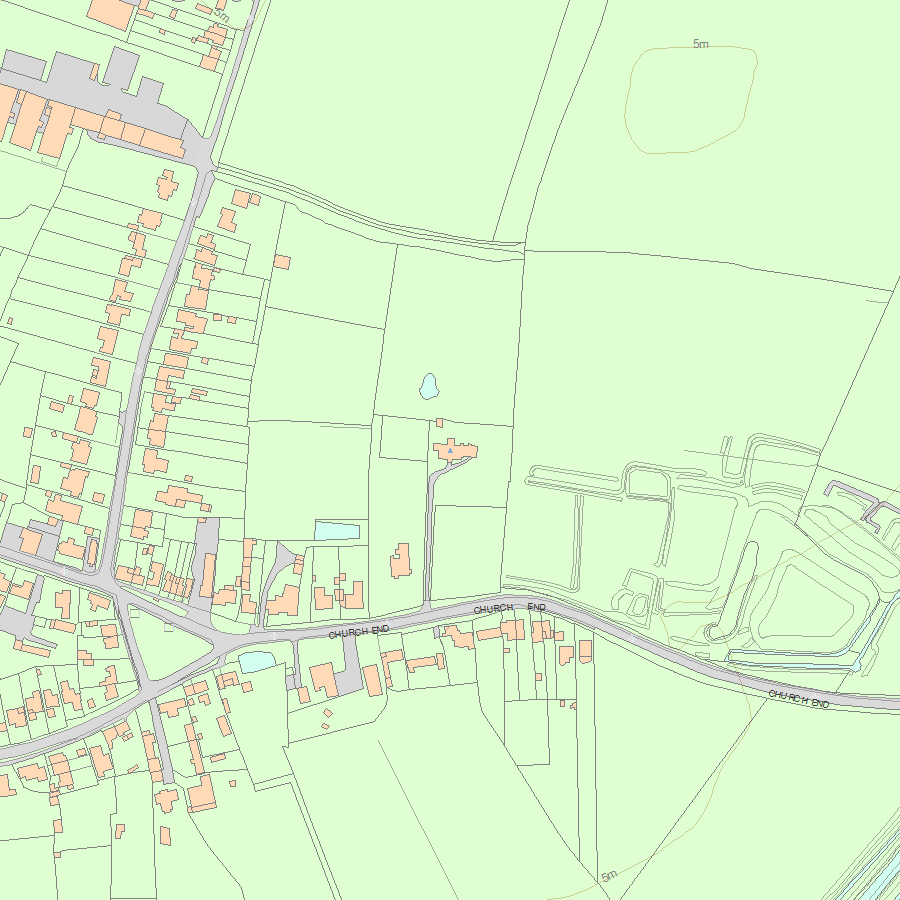The height and width of the screenshot is (900, 900).
Task: Click the 5m label on the closed contour ring
Action: [700, 44]
